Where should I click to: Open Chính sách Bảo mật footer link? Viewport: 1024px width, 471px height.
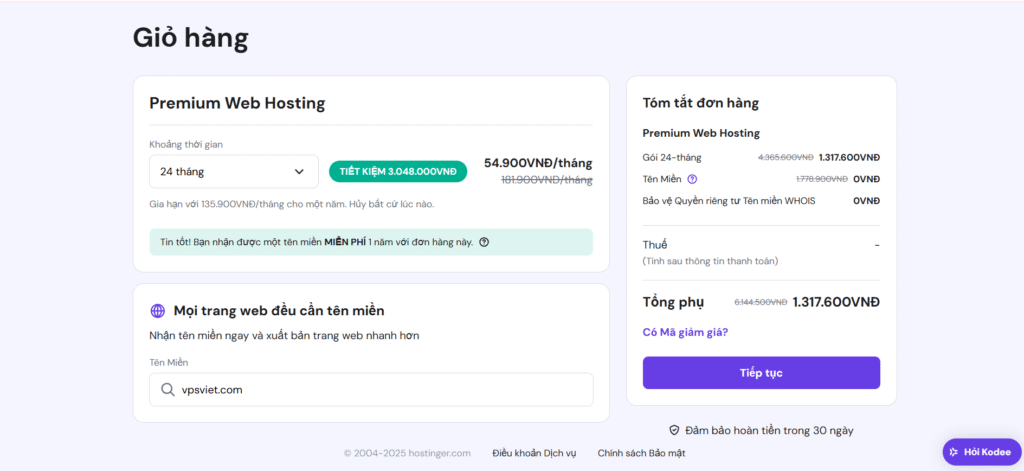[641, 453]
